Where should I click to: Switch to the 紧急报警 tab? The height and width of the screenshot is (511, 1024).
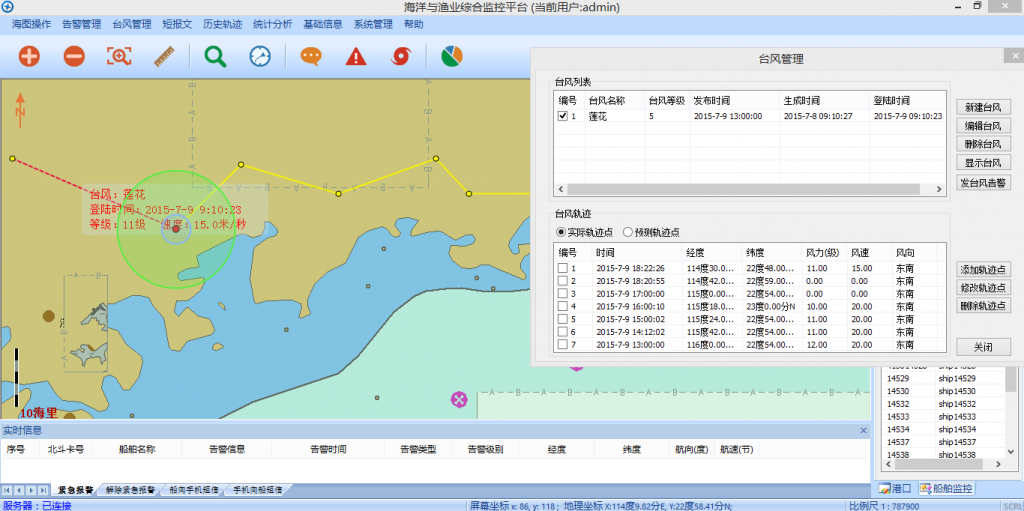tap(74, 489)
